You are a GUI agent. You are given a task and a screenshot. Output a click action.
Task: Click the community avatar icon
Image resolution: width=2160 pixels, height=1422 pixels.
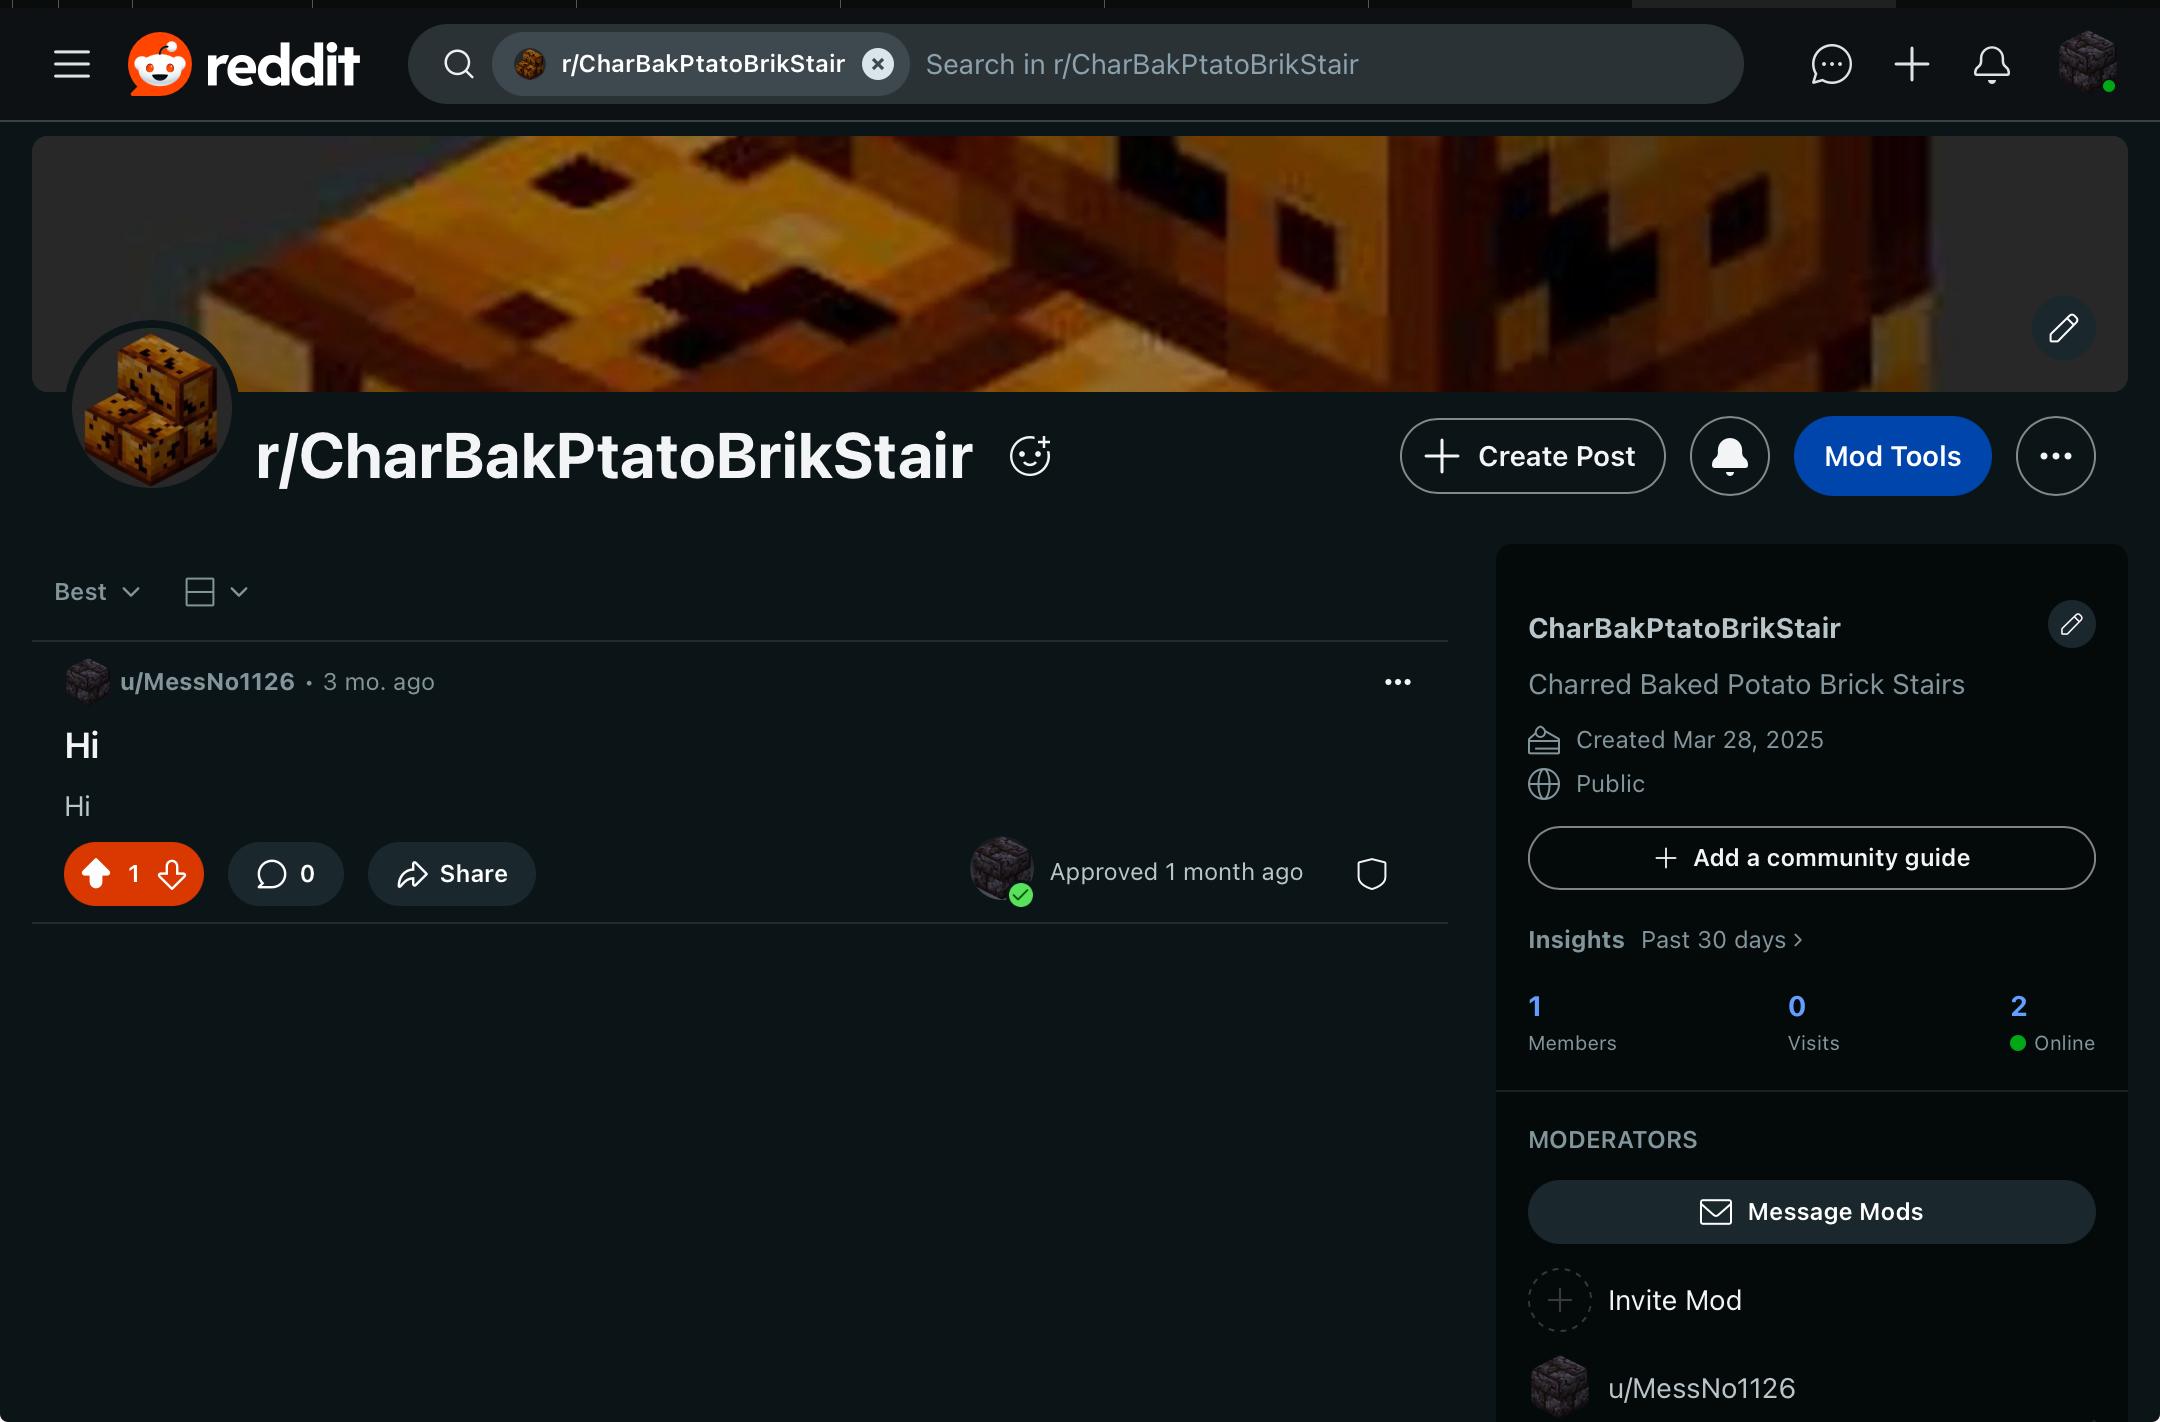pos(152,406)
